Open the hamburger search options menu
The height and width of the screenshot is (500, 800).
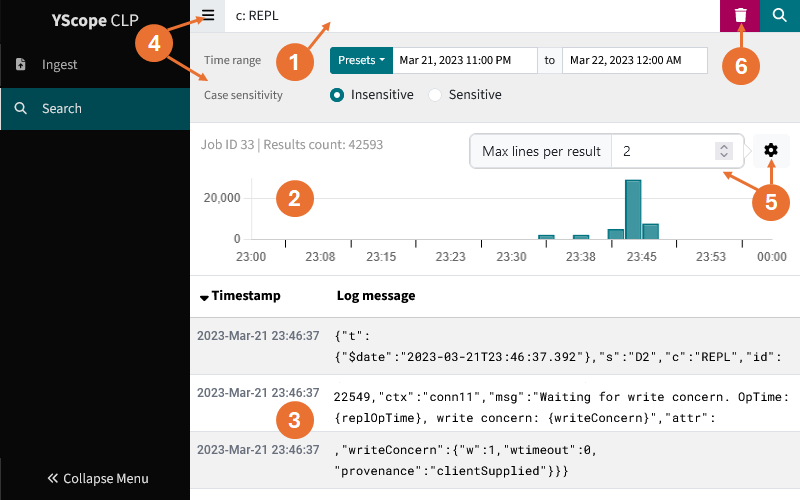(208, 15)
